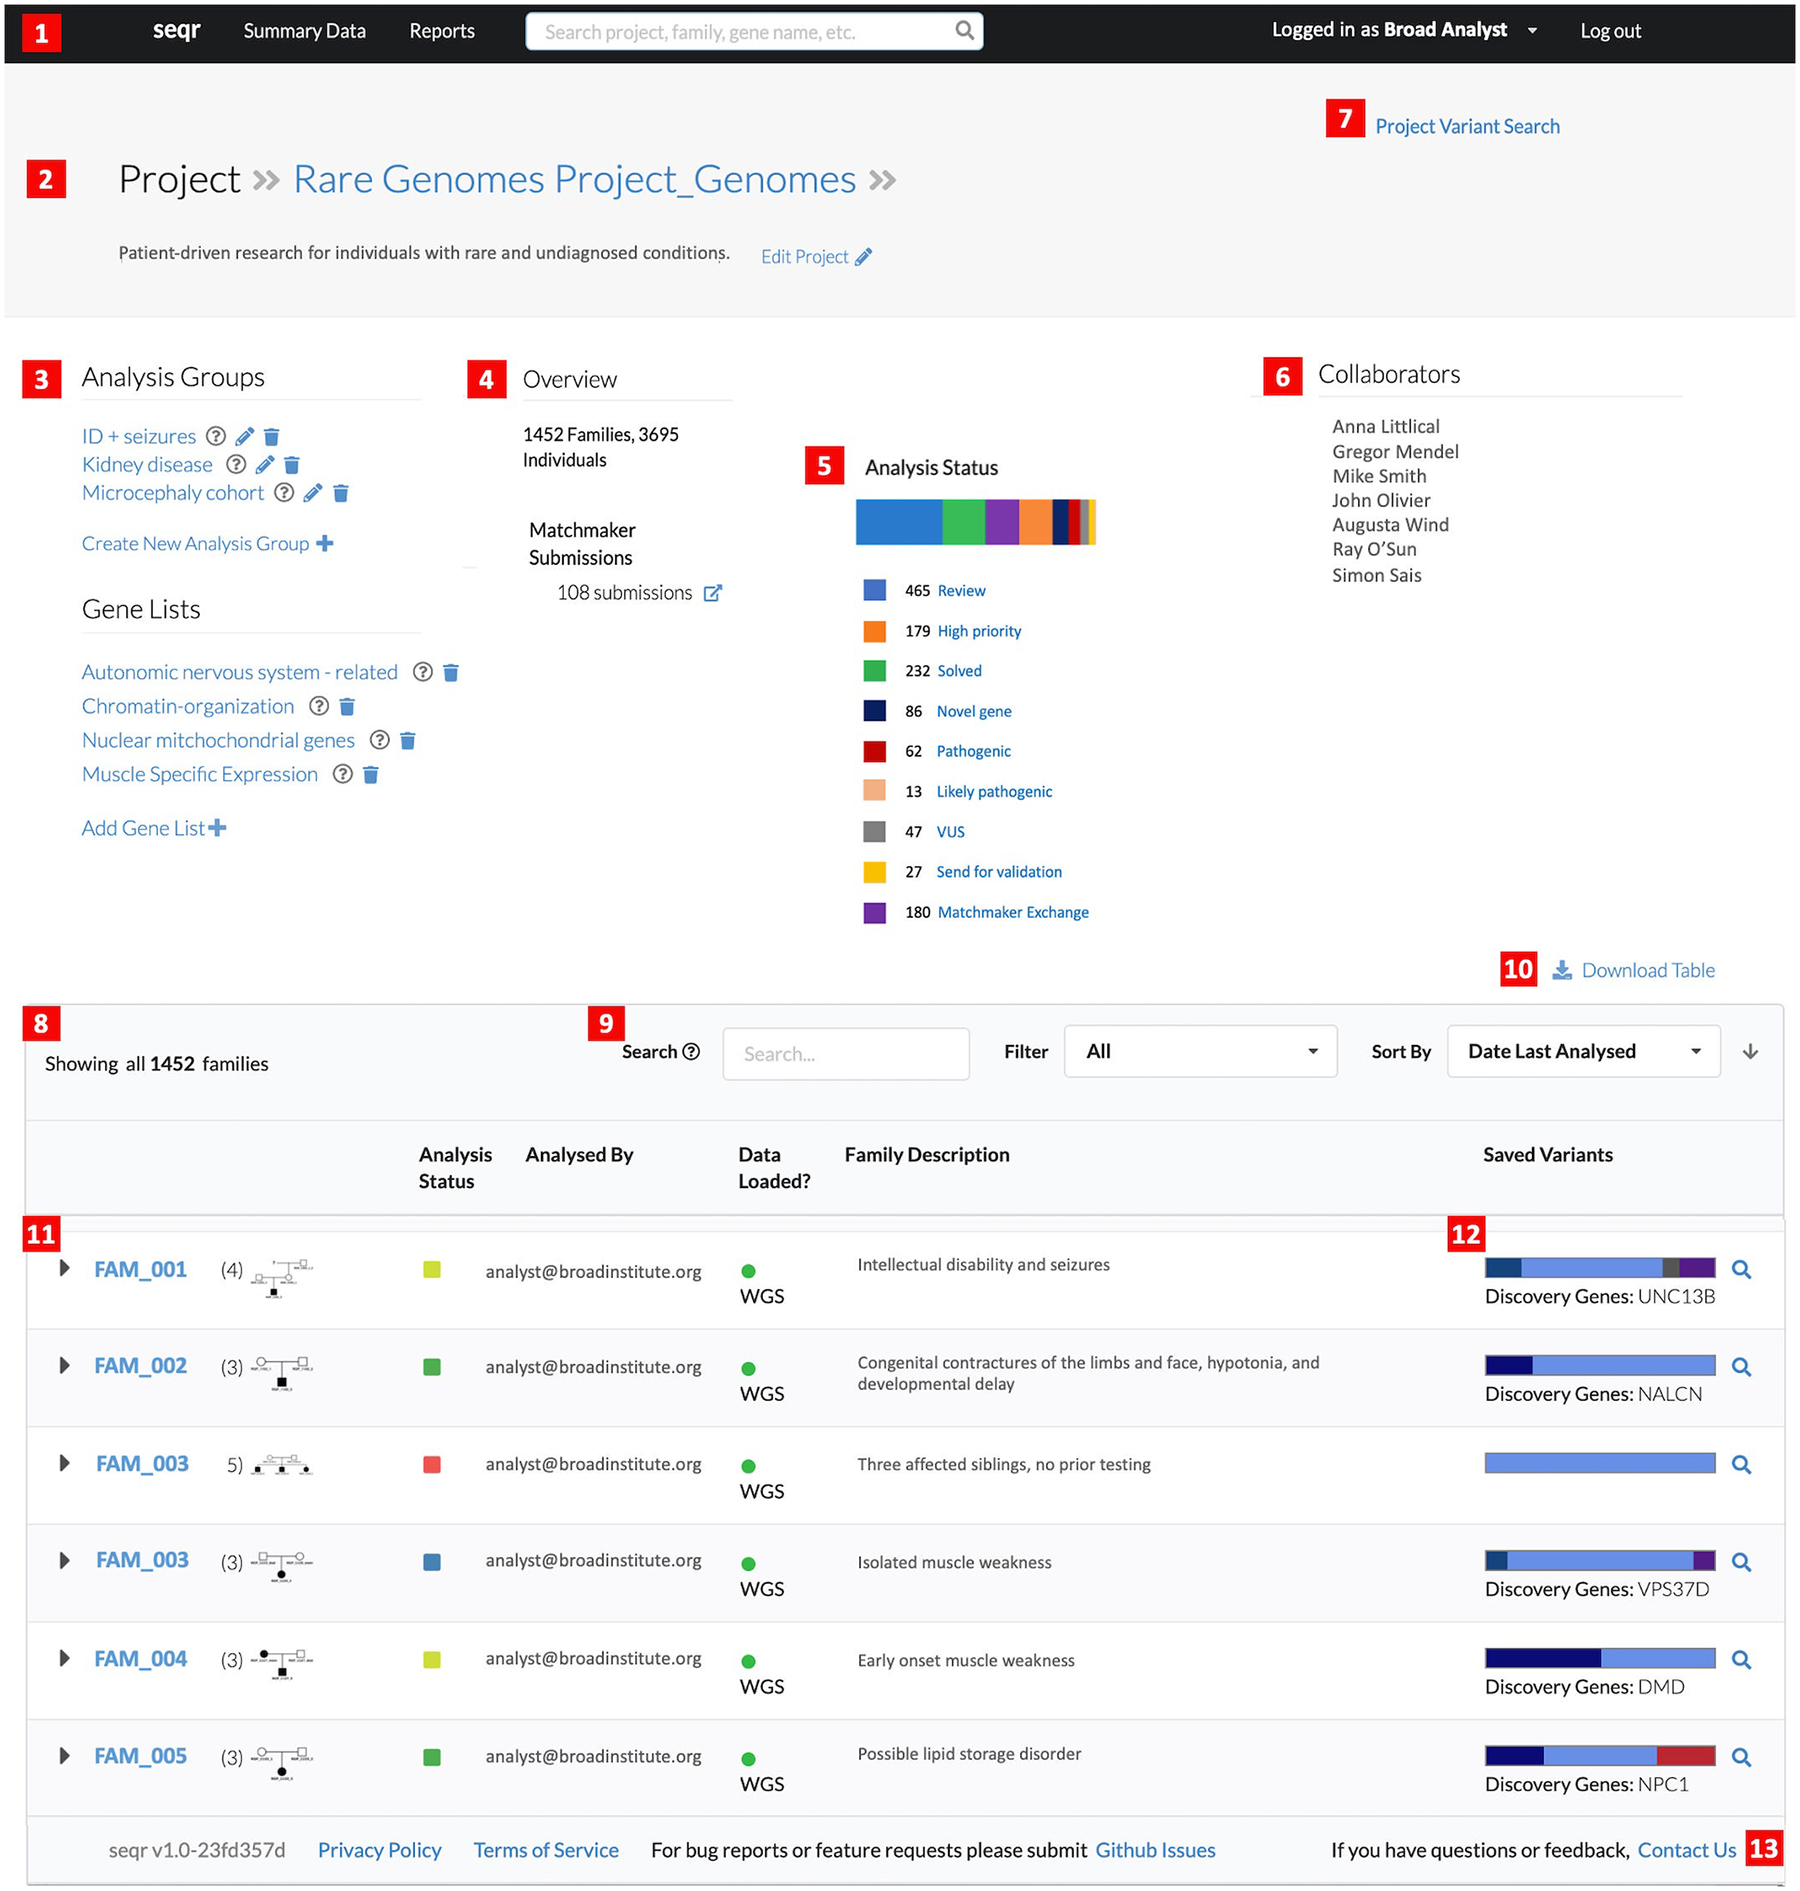Open the Terms of Service link

546,1850
